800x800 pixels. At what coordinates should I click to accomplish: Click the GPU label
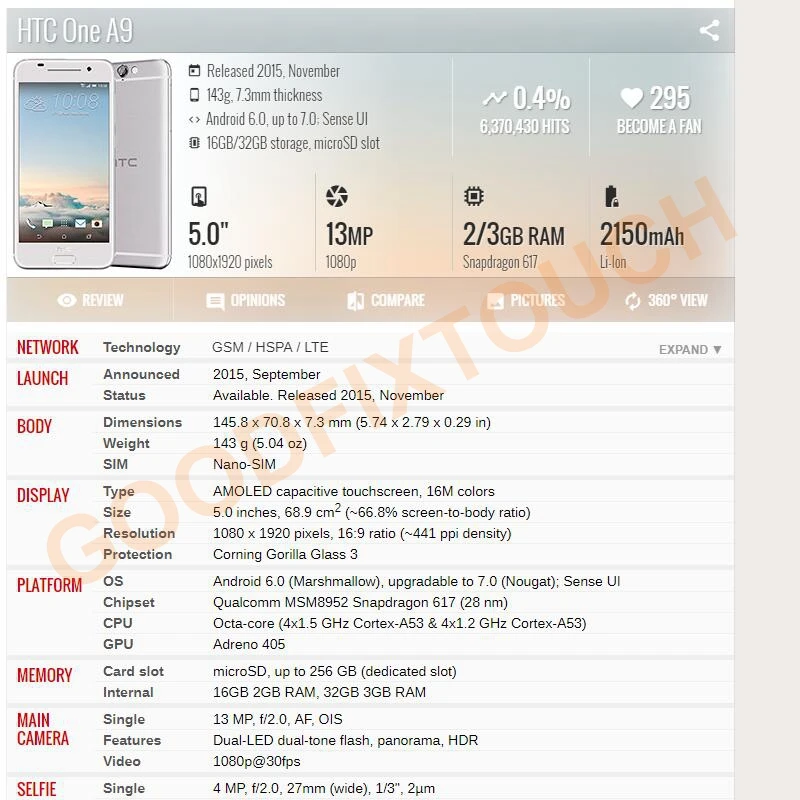coord(118,644)
